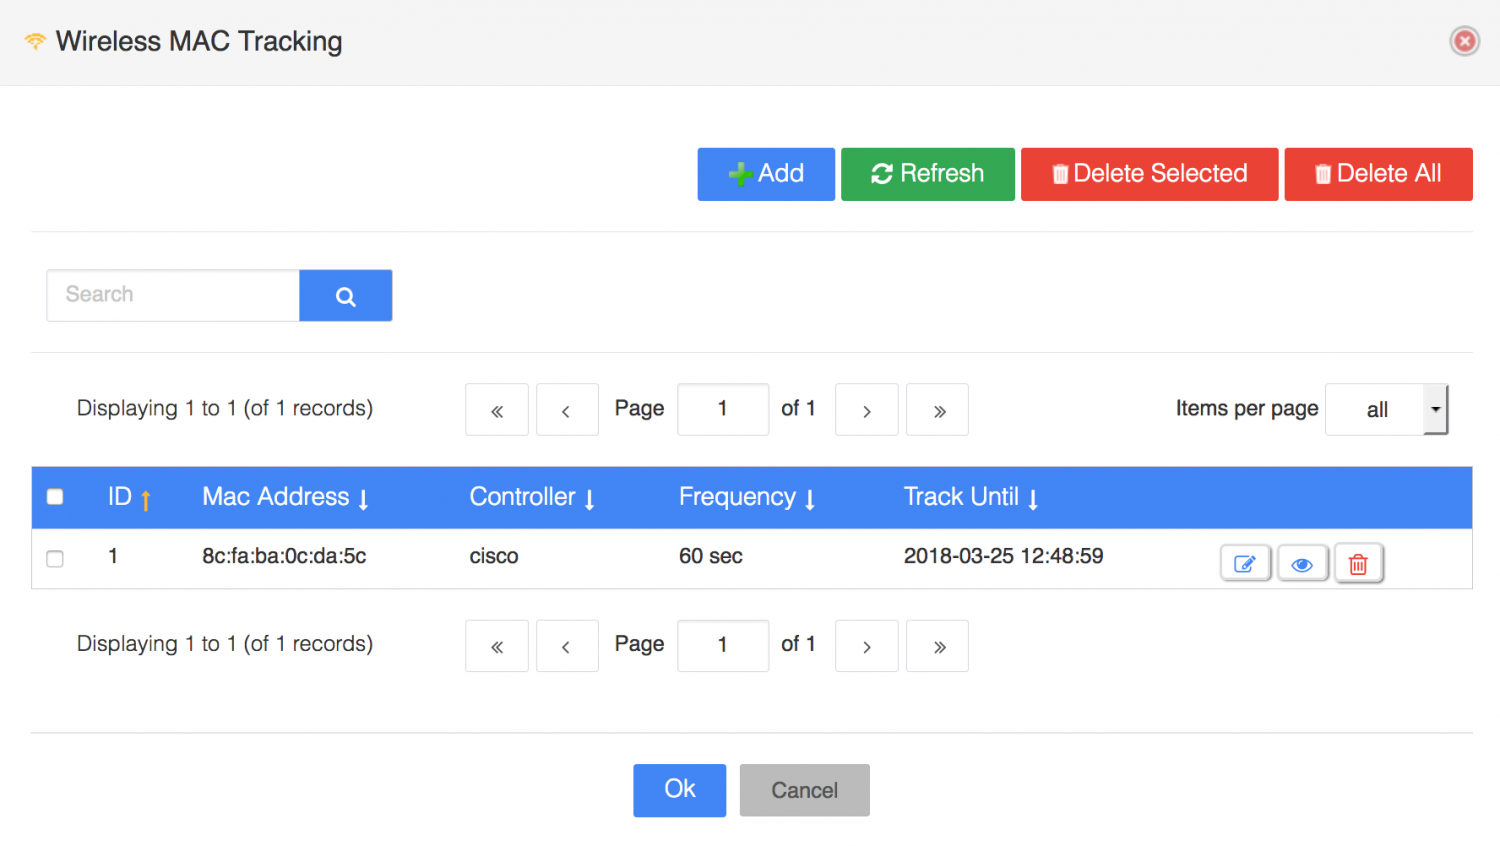Click the search magnifier icon
1500x846 pixels.
click(345, 295)
